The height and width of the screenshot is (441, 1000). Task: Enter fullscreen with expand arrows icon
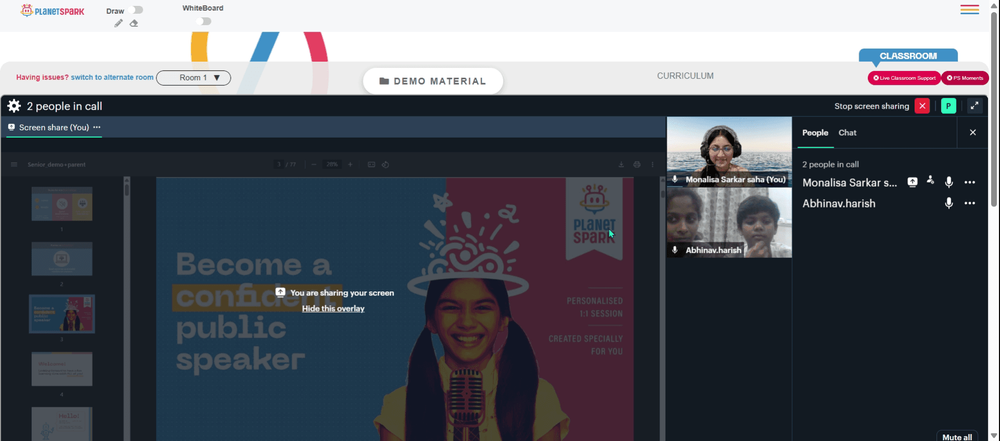tap(974, 106)
